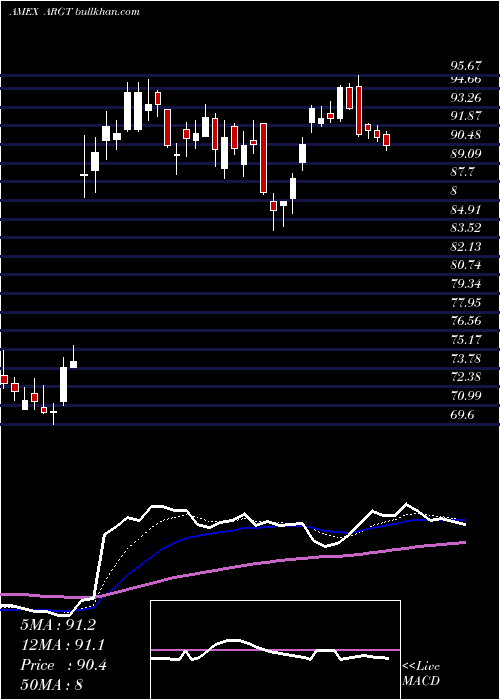Click the 50MA readout line
The height and width of the screenshot is (700, 500).
coord(51,684)
